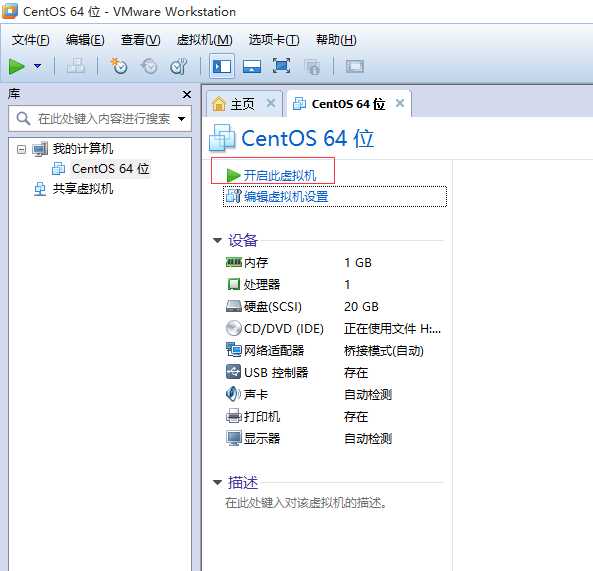Collapse the 描述 section
The image size is (593, 571).
(217, 482)
